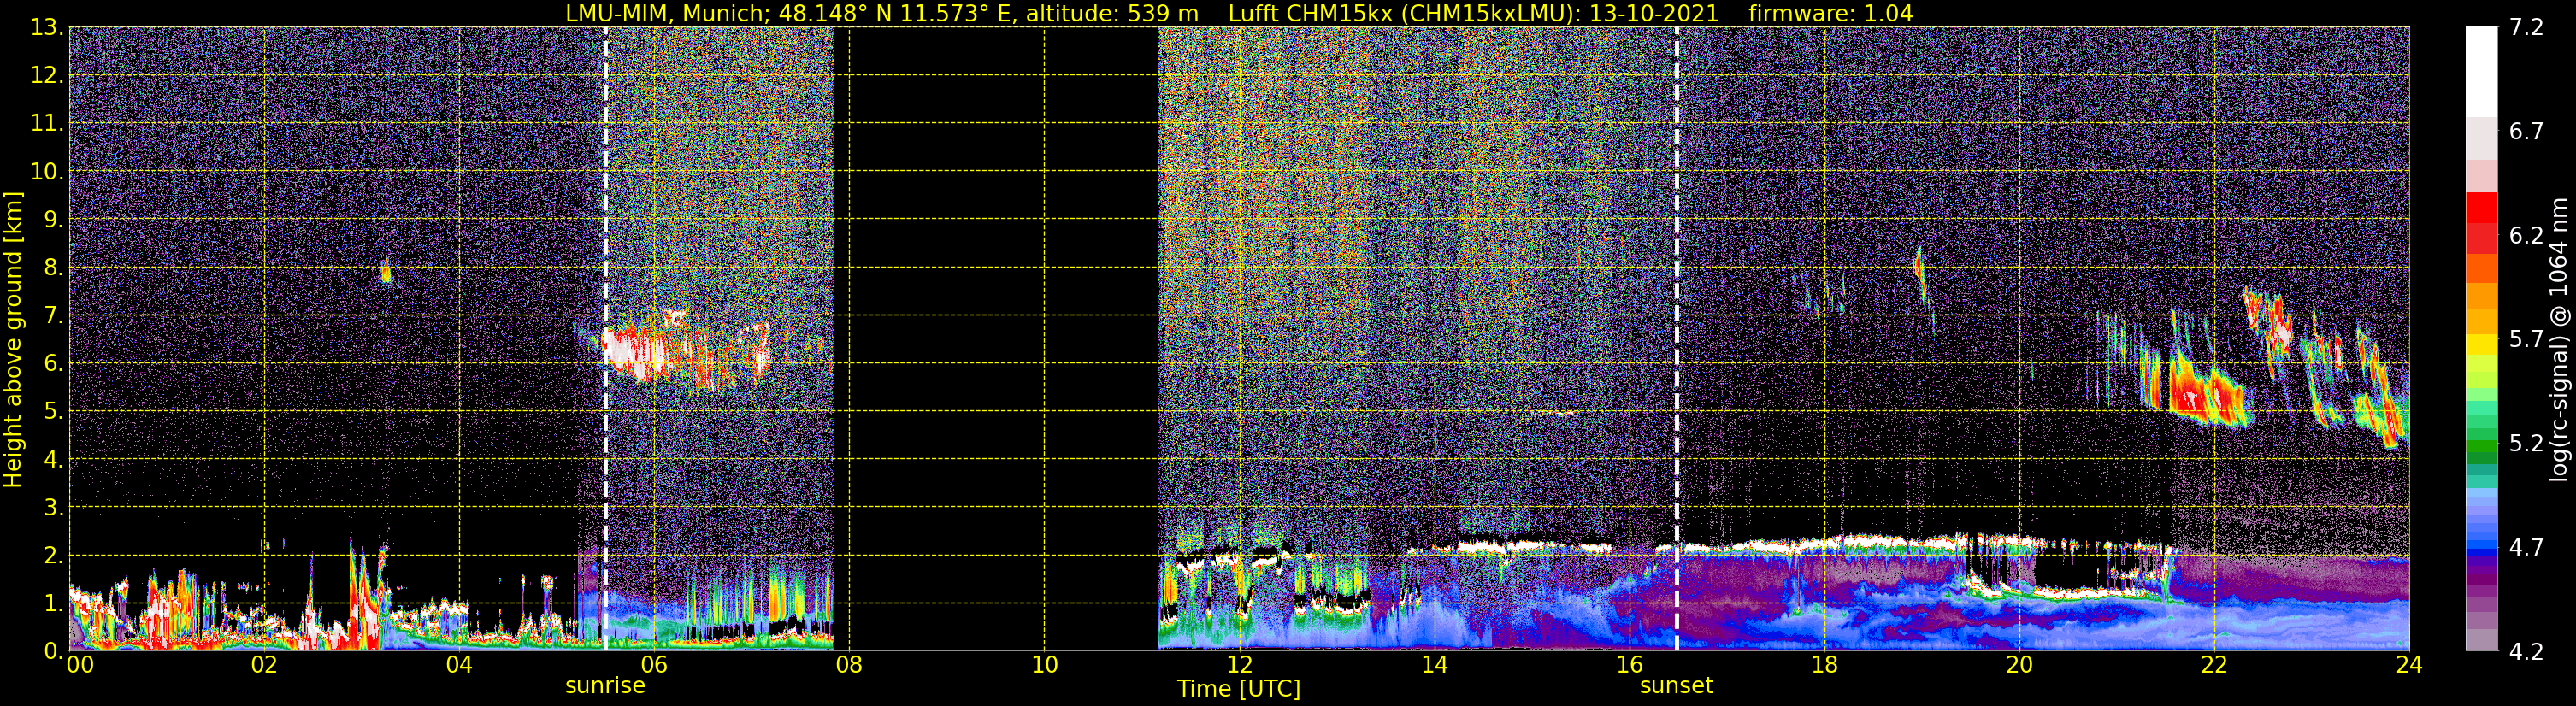Click the white top segment of the colorbar
This screenshot has height=706, width=2576.
[2481, 72]
